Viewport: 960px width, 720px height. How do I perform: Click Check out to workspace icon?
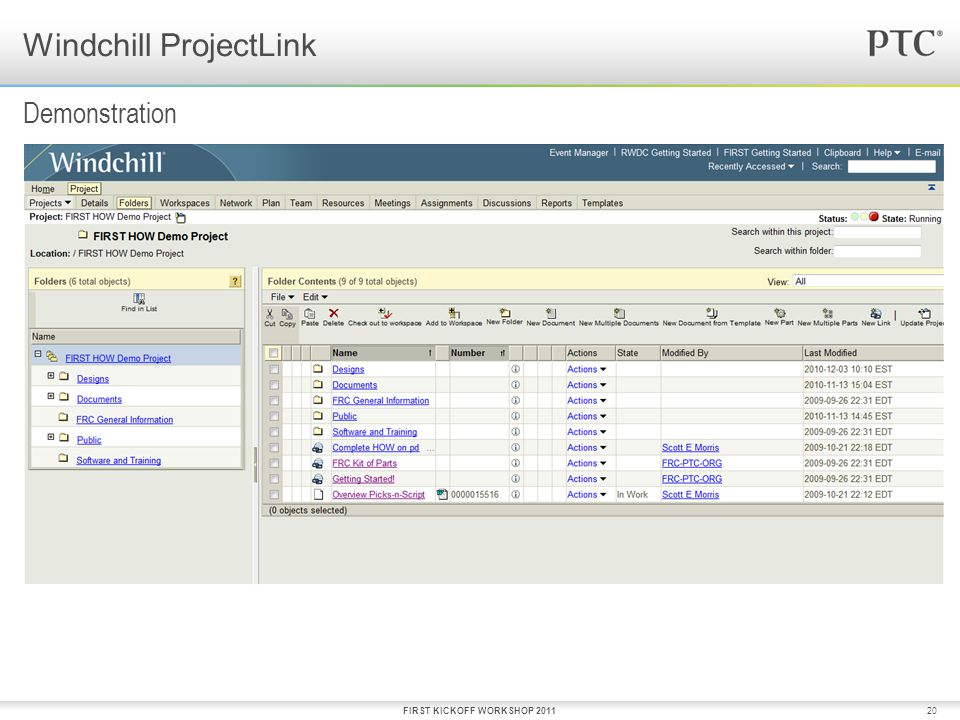pos(384,313)
